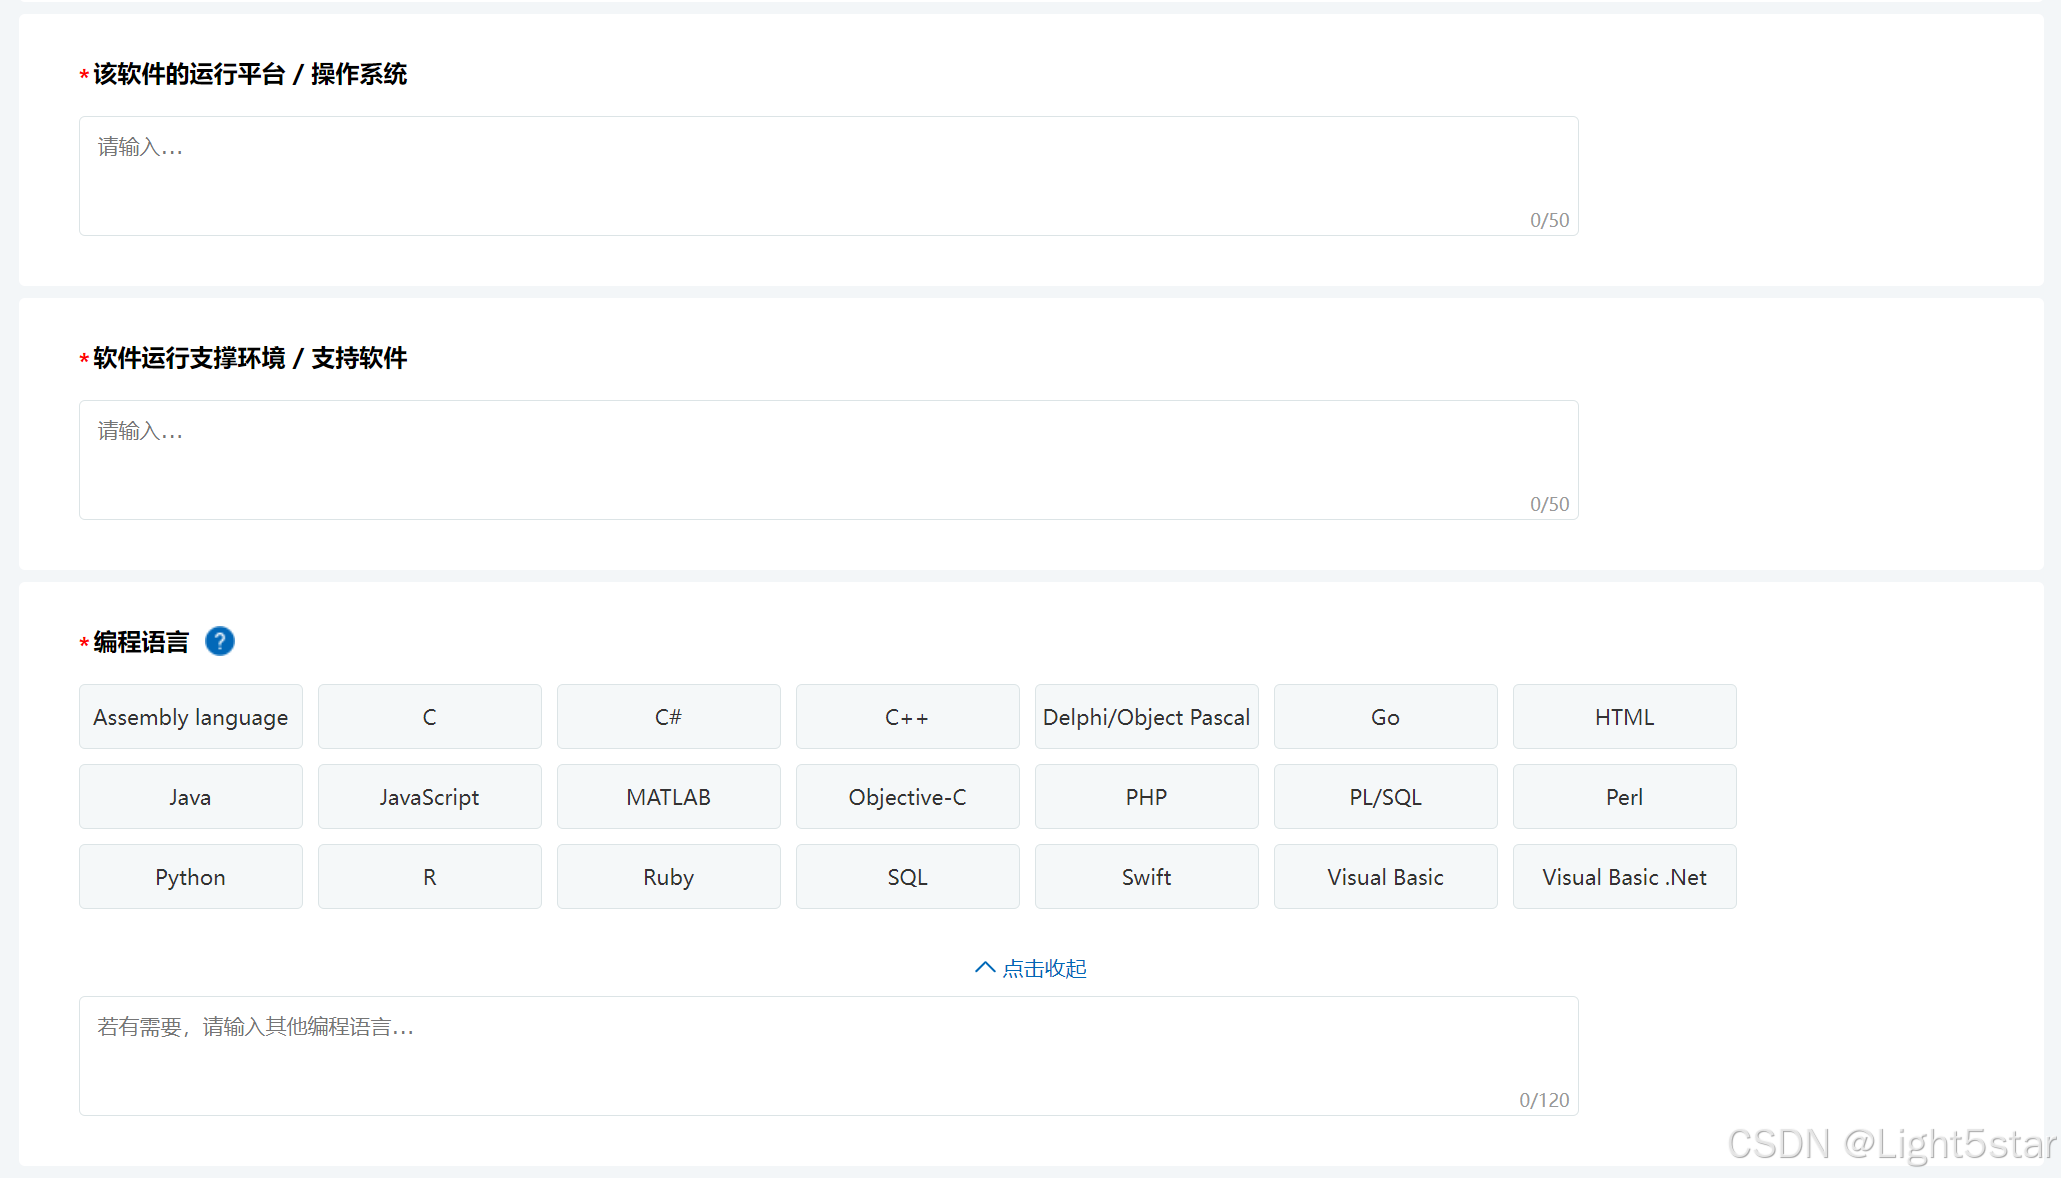Select the C language option
This screenshot has width=2061, height=1178.
(x=429, y=717)
